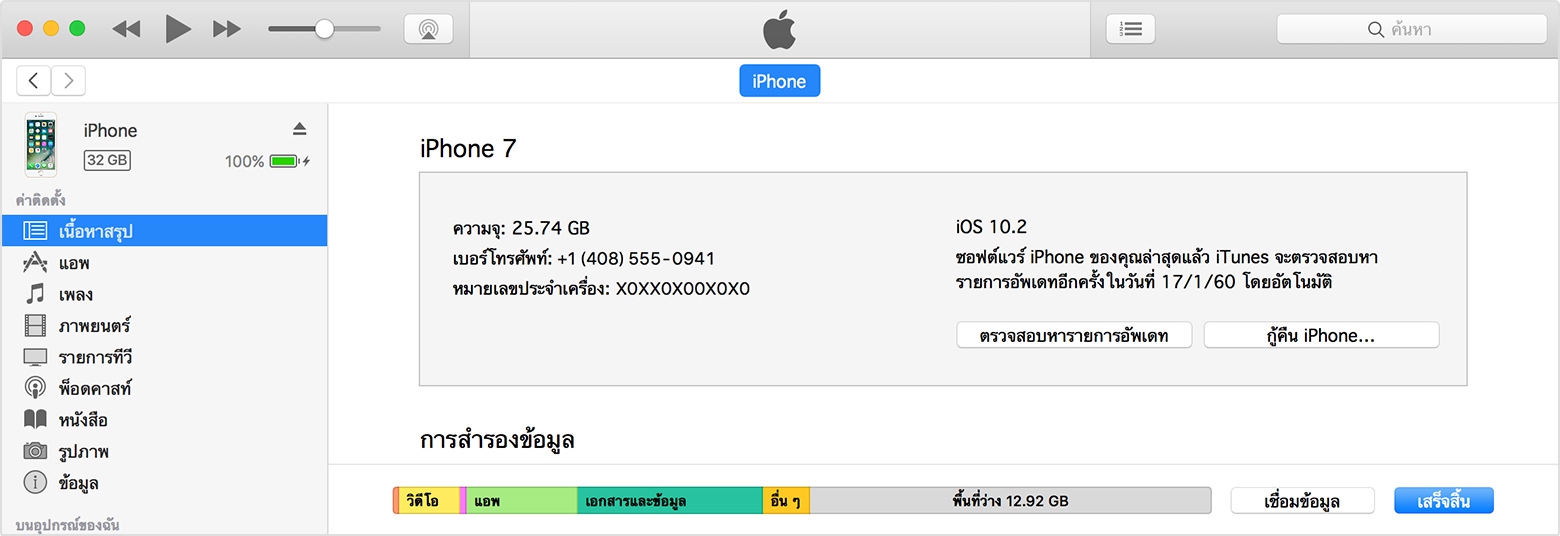Open the AirPlay output menu
This screenshot has width=1560, height=536.
[428, 30]
